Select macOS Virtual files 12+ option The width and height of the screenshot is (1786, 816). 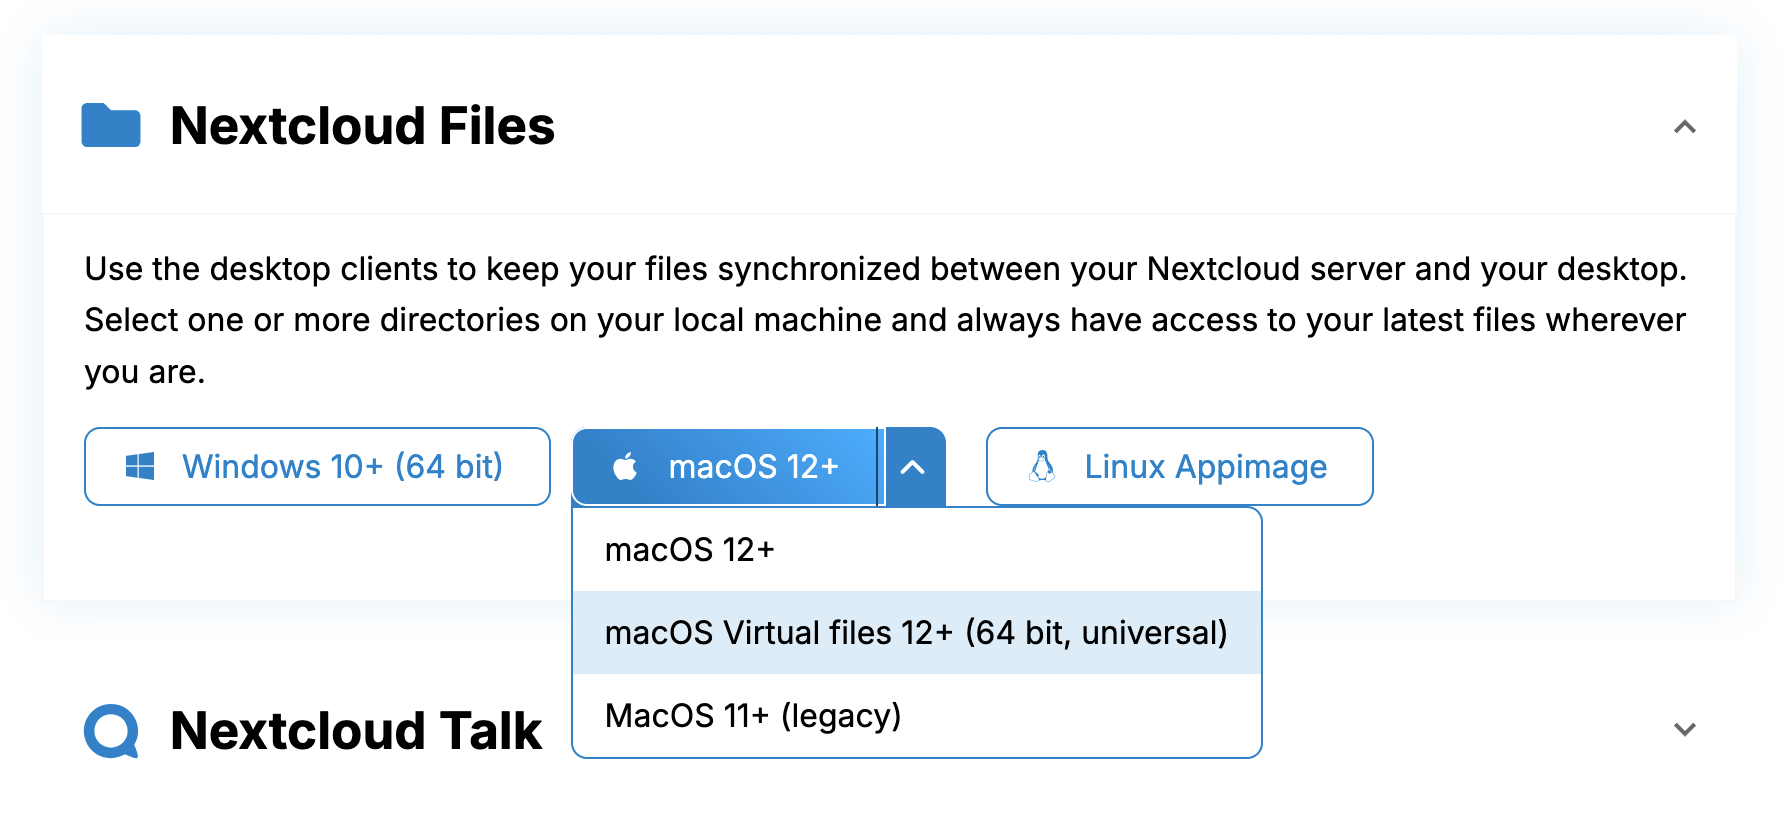click(917, 633)
